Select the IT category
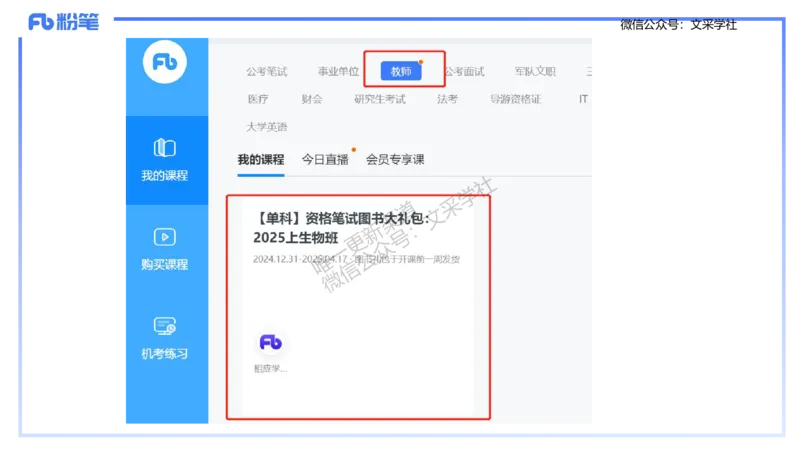Viewport: 800px width, 450px height. click(583, 99)
